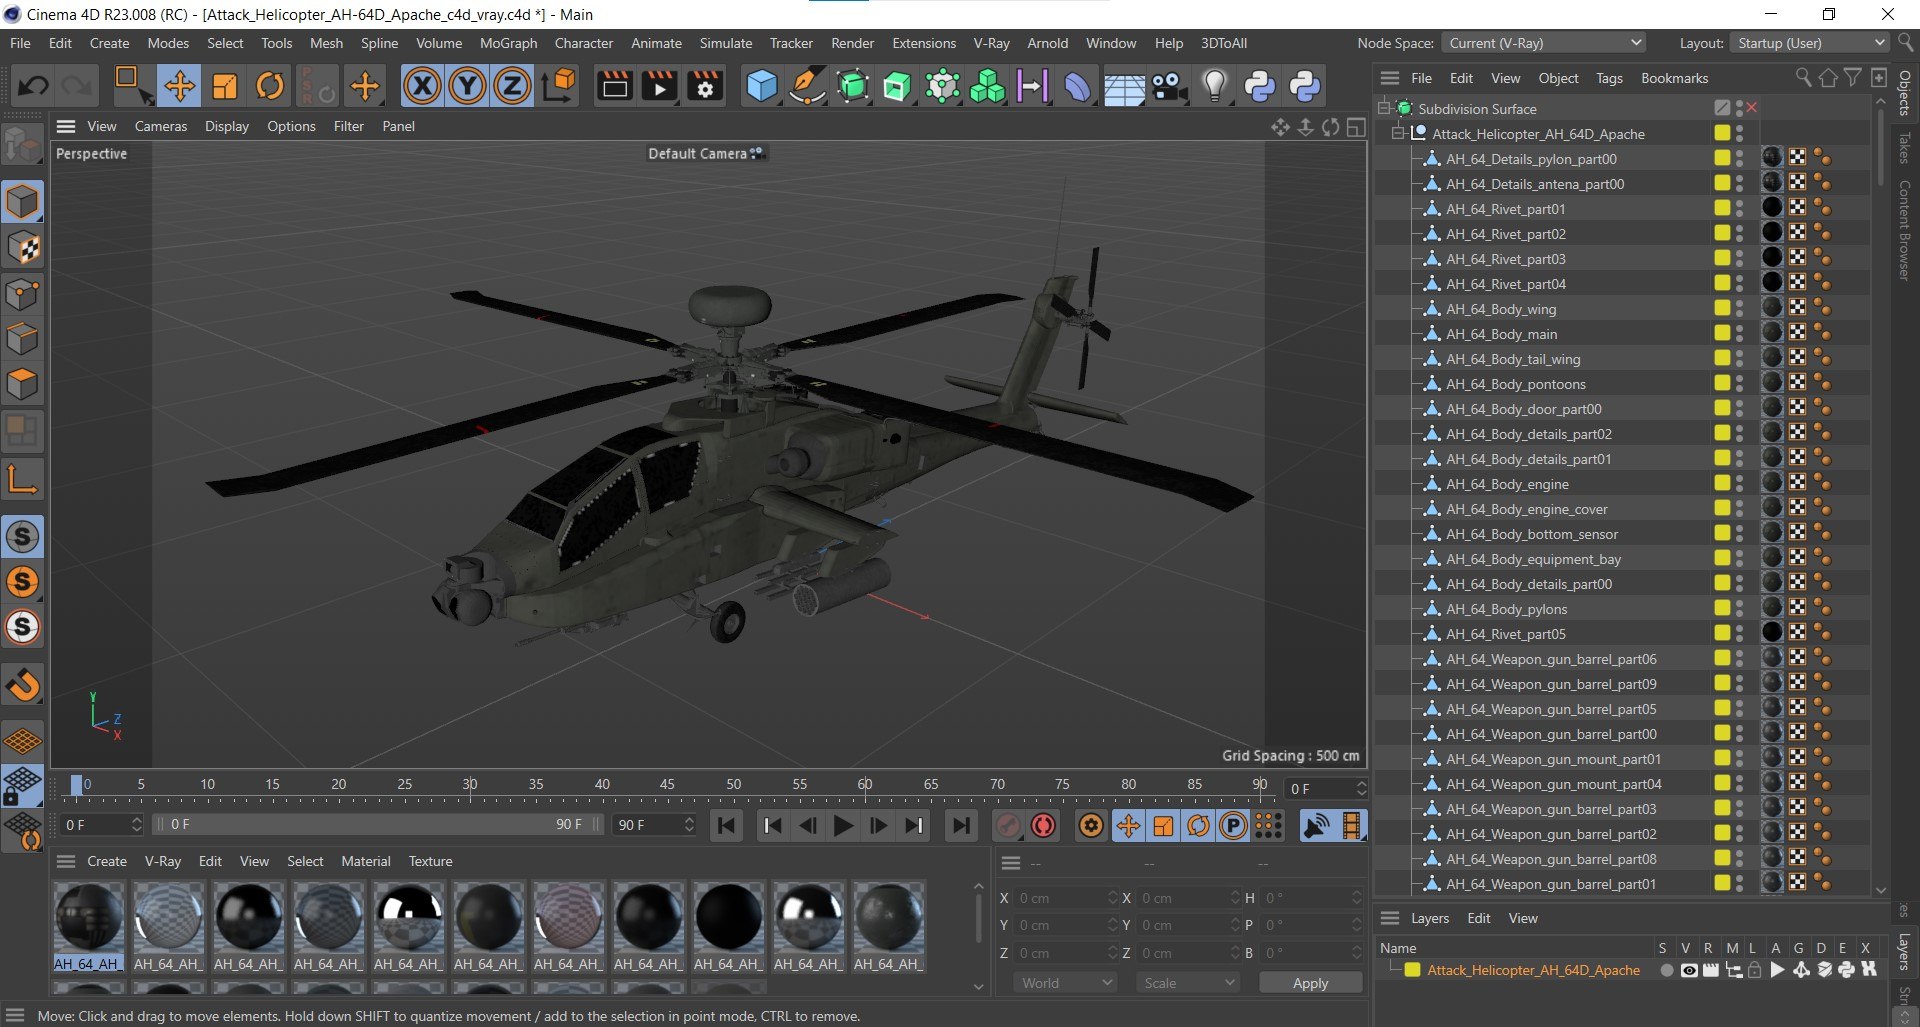Toggle X axis lock

(422, 86)
